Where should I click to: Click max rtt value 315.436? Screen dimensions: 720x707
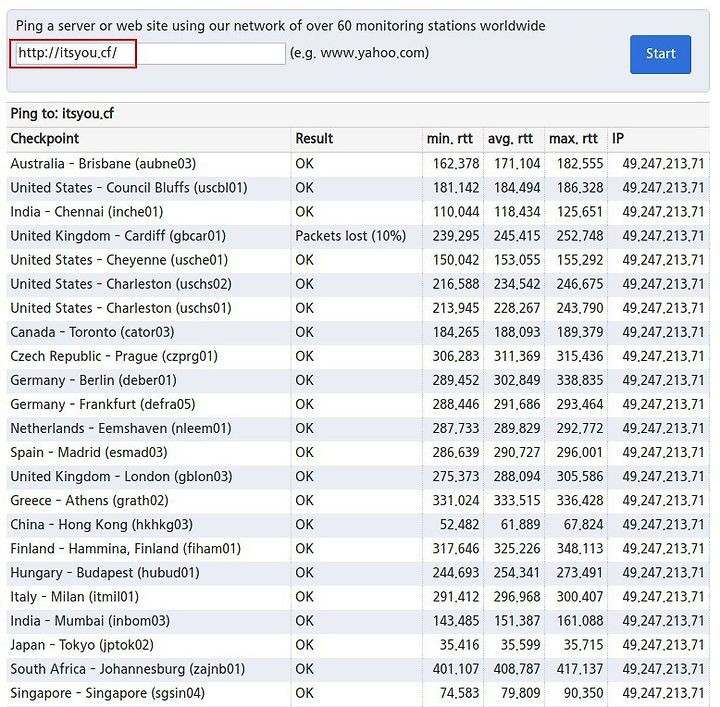click(x=580, y=356)
